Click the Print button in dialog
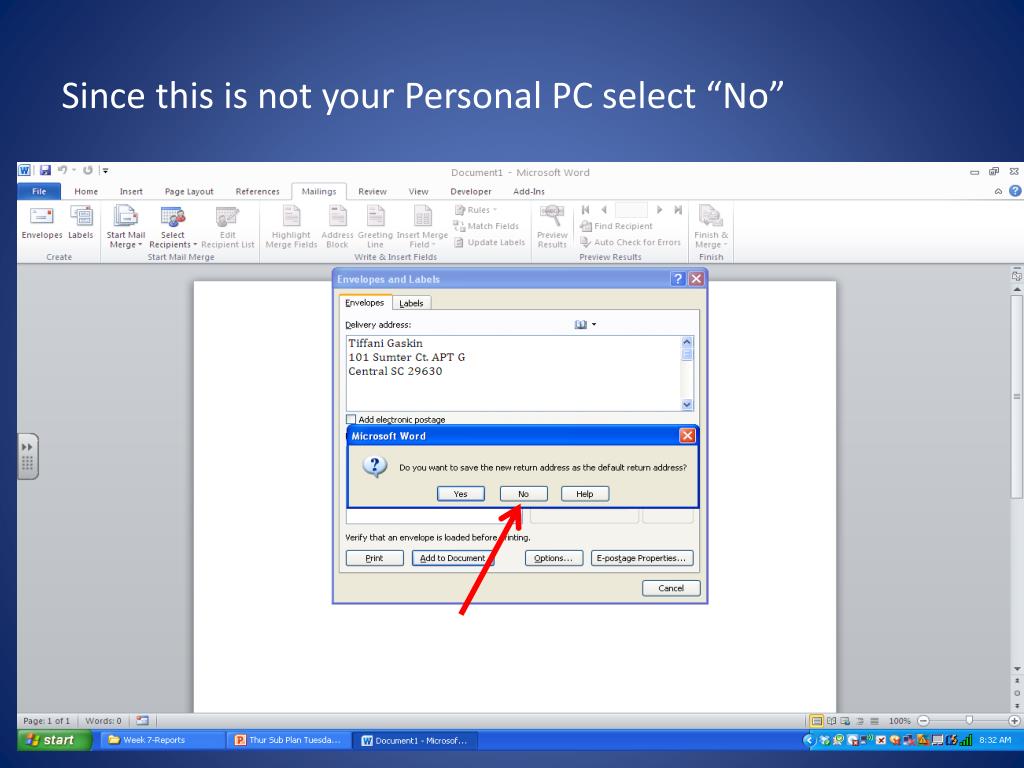The image size is (1024, 768). click(x=374, y=558)
